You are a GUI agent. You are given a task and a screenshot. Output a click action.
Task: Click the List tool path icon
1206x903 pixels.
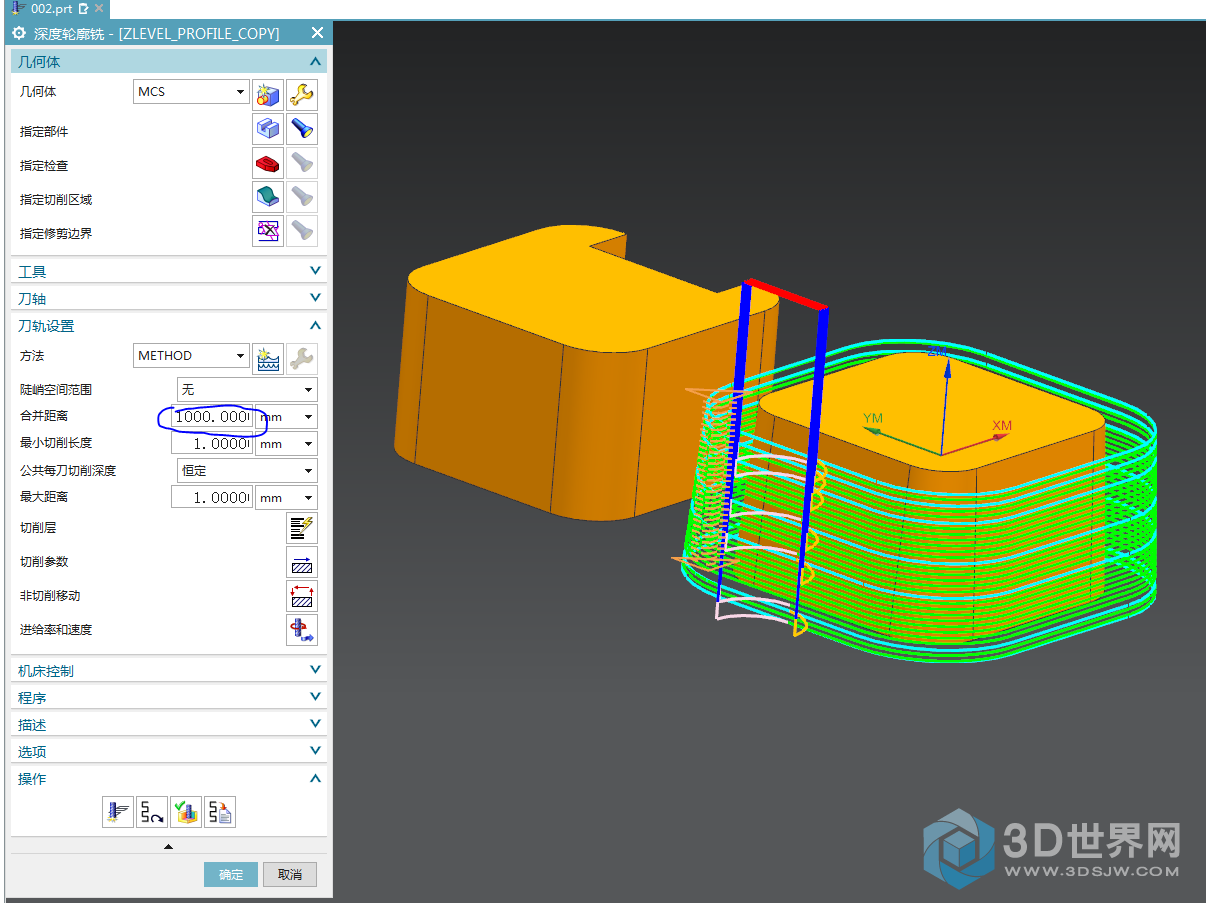(220, 812)
